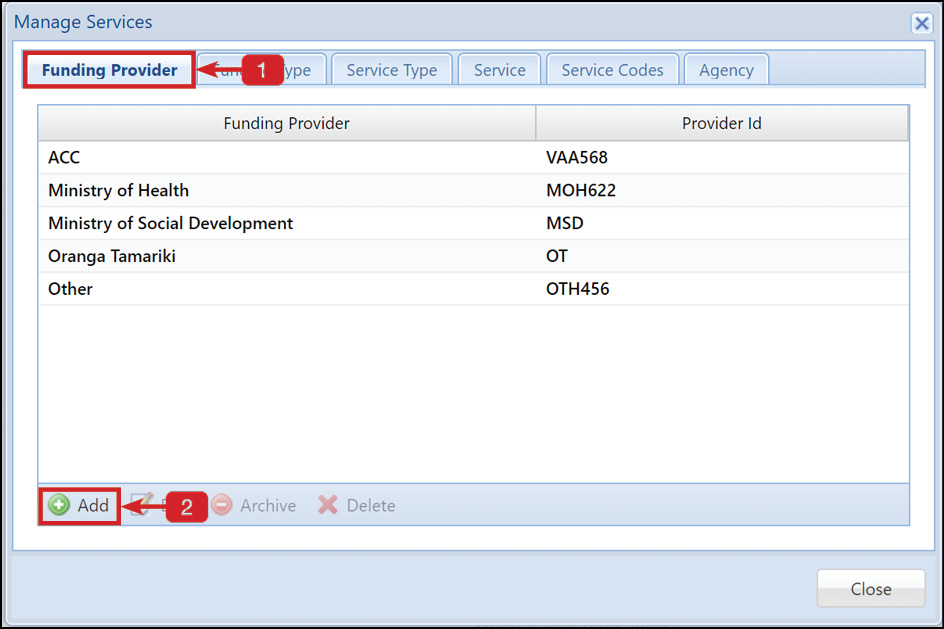944x629 pixels.
Task: Close the Manage Services dialog with X
Action: click(922, 23)
